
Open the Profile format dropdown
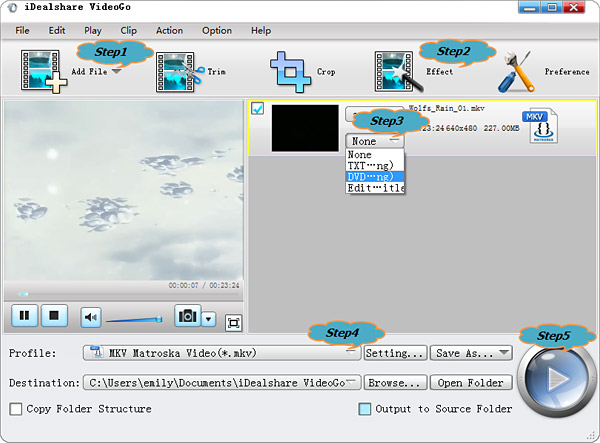(x=222, y=353)
